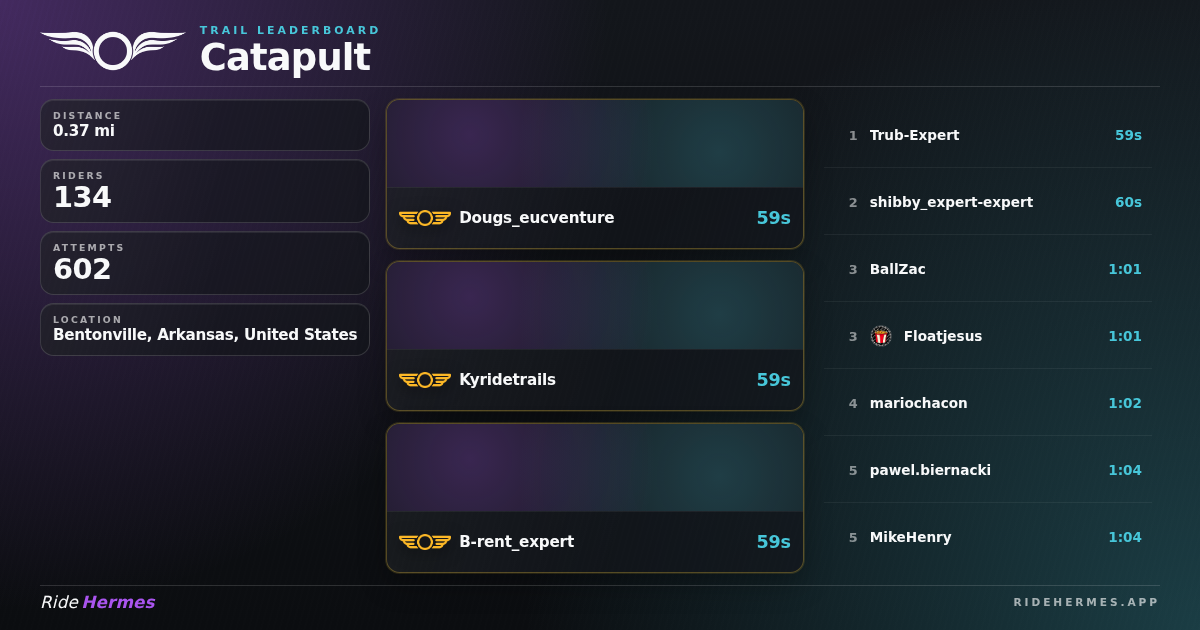Open the Kyridetrails rider card image

coord(595,306)
